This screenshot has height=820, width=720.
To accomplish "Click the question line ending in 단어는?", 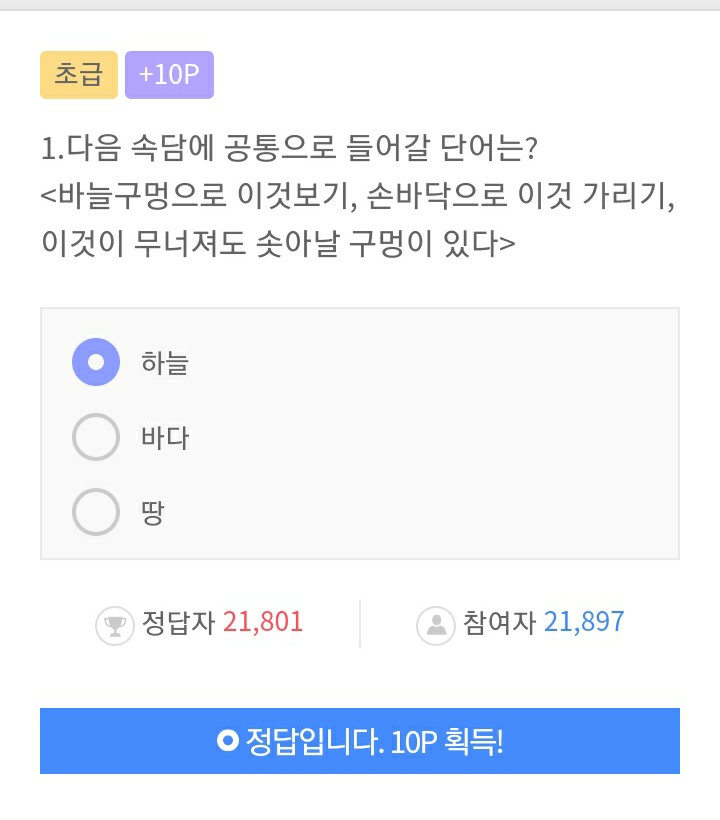I will click(x=290, y=150).
